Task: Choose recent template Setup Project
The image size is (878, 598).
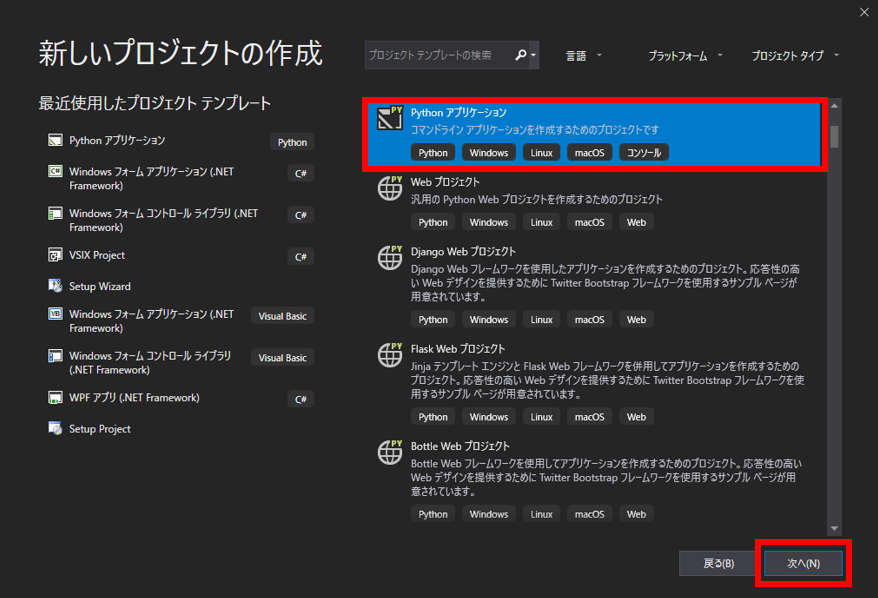Action: tap(100, 429)
